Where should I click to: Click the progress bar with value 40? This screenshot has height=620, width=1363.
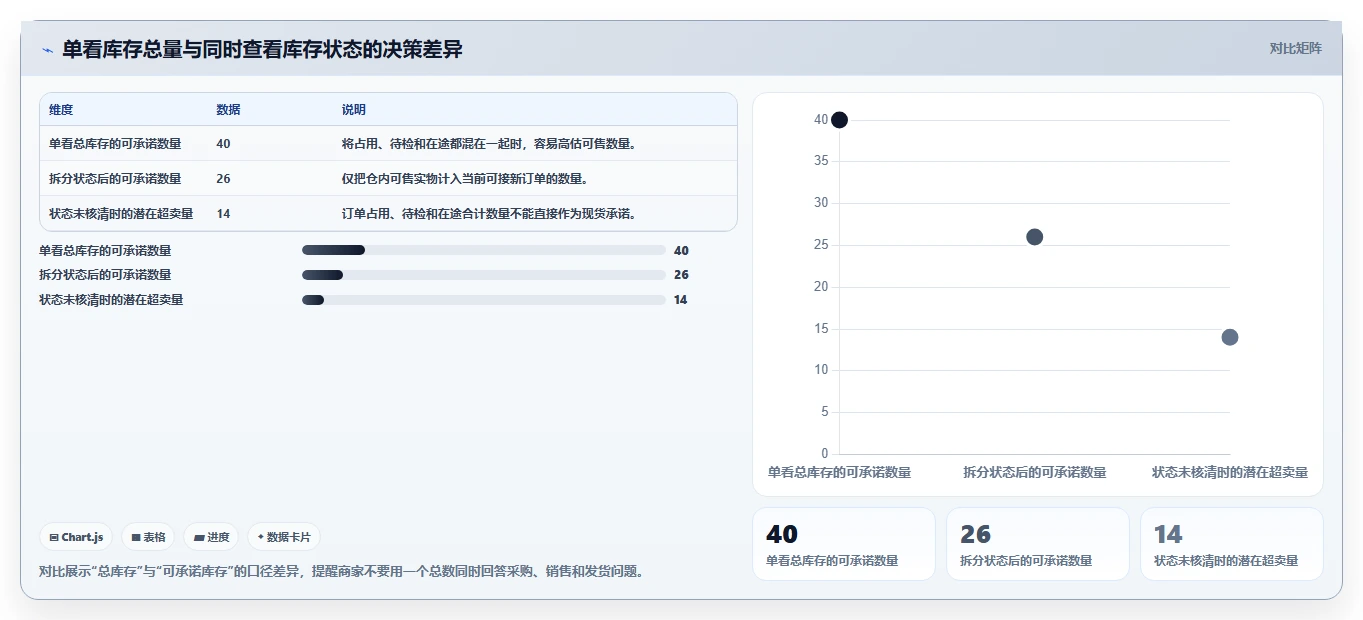tap(484, 250)
